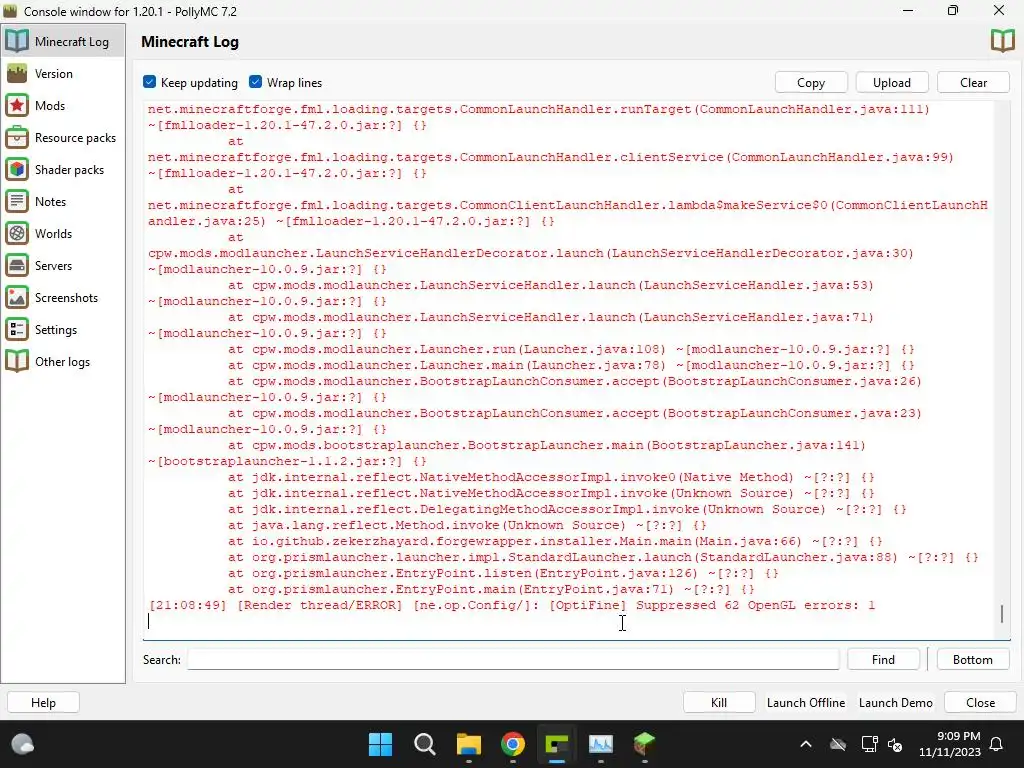Click the Notes page icon

[17, 201]
